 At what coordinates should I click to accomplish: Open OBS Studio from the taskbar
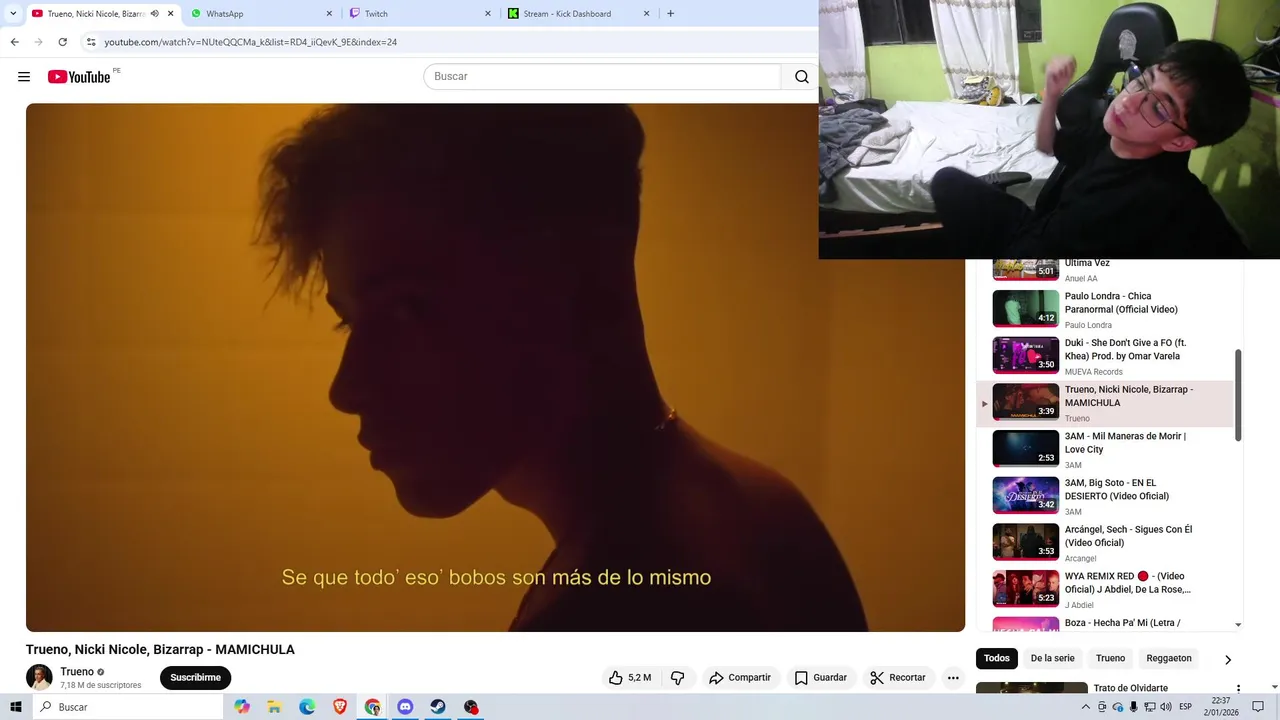pos(471,707)
